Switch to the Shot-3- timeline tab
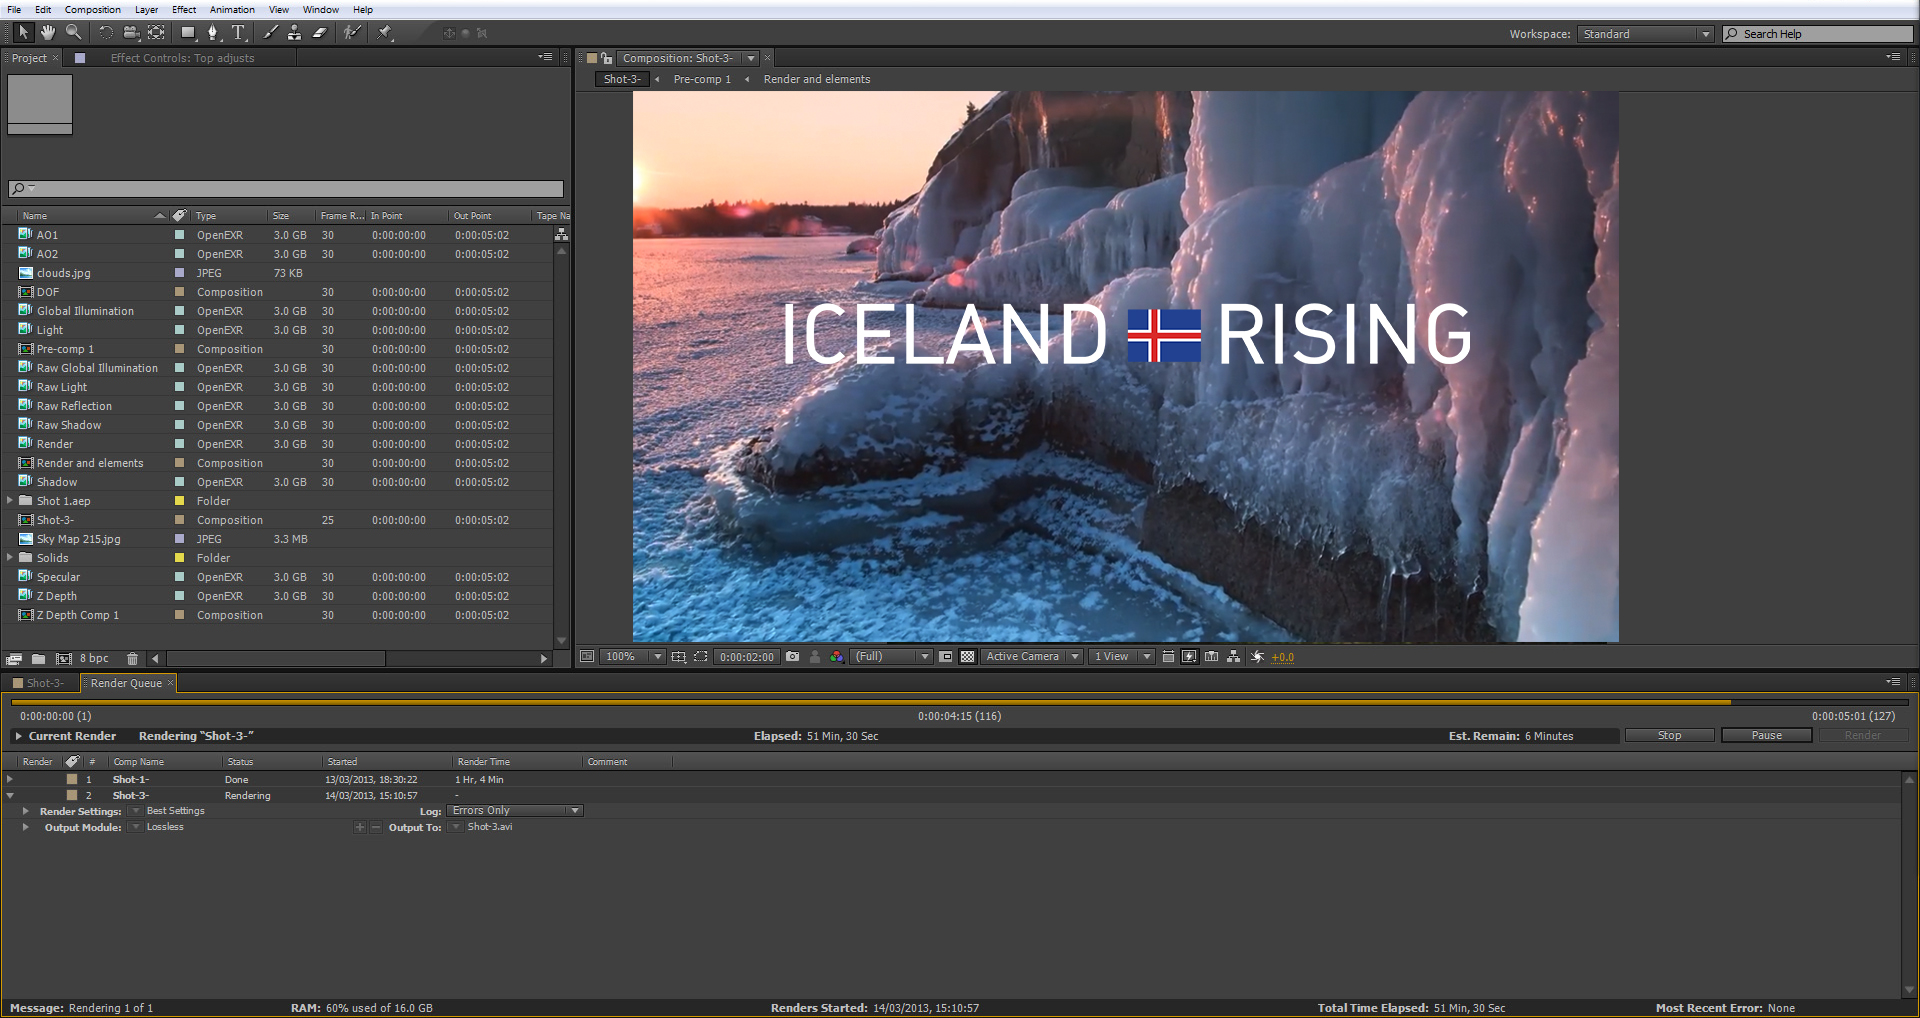Screen dimensions: 1920x1018 point(42,683)
